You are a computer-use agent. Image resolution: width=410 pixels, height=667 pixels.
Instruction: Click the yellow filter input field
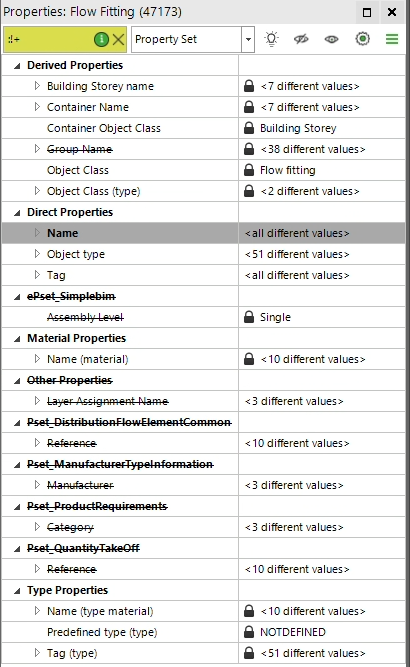point(48,40)
